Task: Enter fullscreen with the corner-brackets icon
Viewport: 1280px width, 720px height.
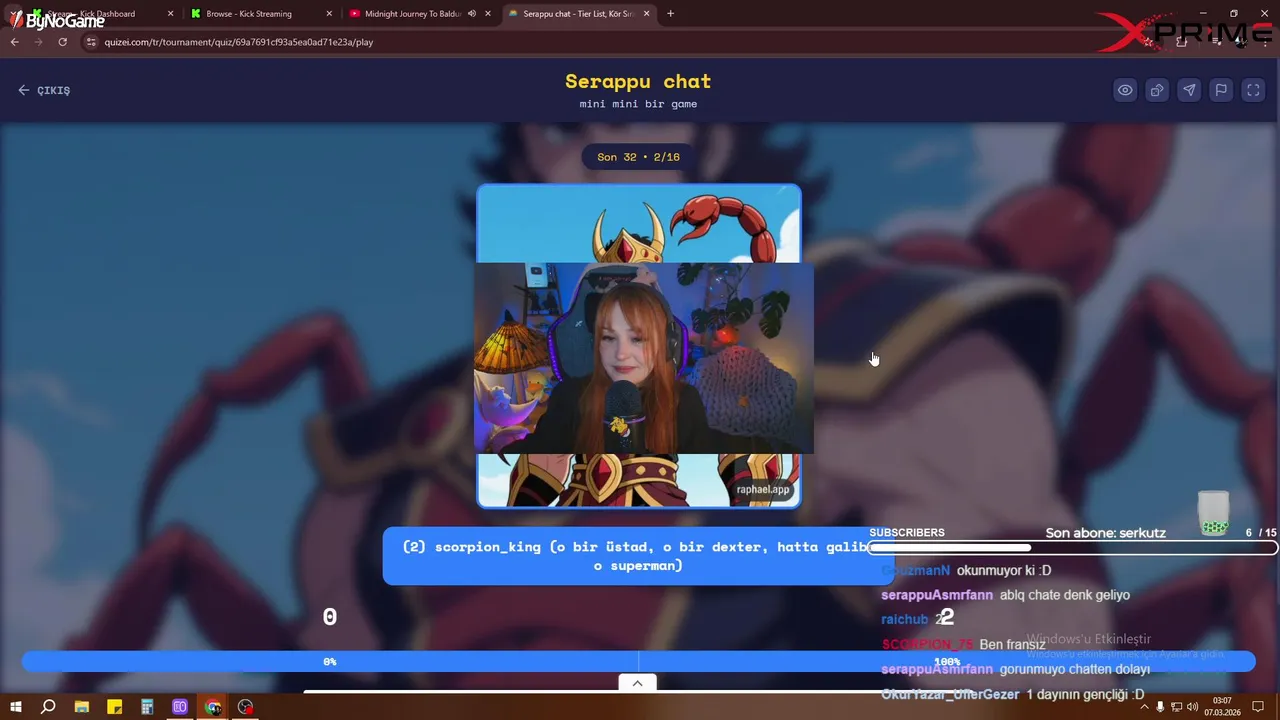Action: tap(1253, 90)
